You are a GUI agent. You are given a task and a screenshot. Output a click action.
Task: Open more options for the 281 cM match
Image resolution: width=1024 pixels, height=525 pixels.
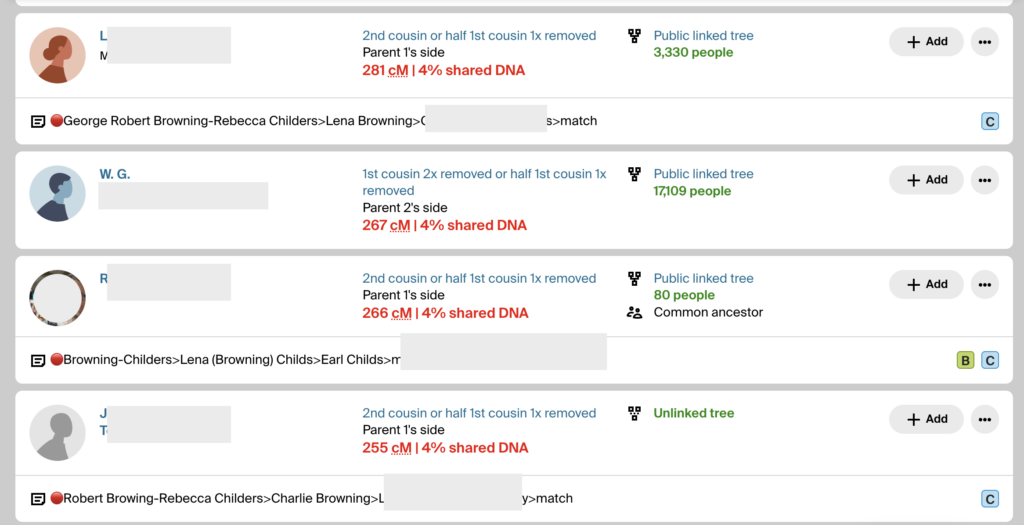click(x=985, y=42)
